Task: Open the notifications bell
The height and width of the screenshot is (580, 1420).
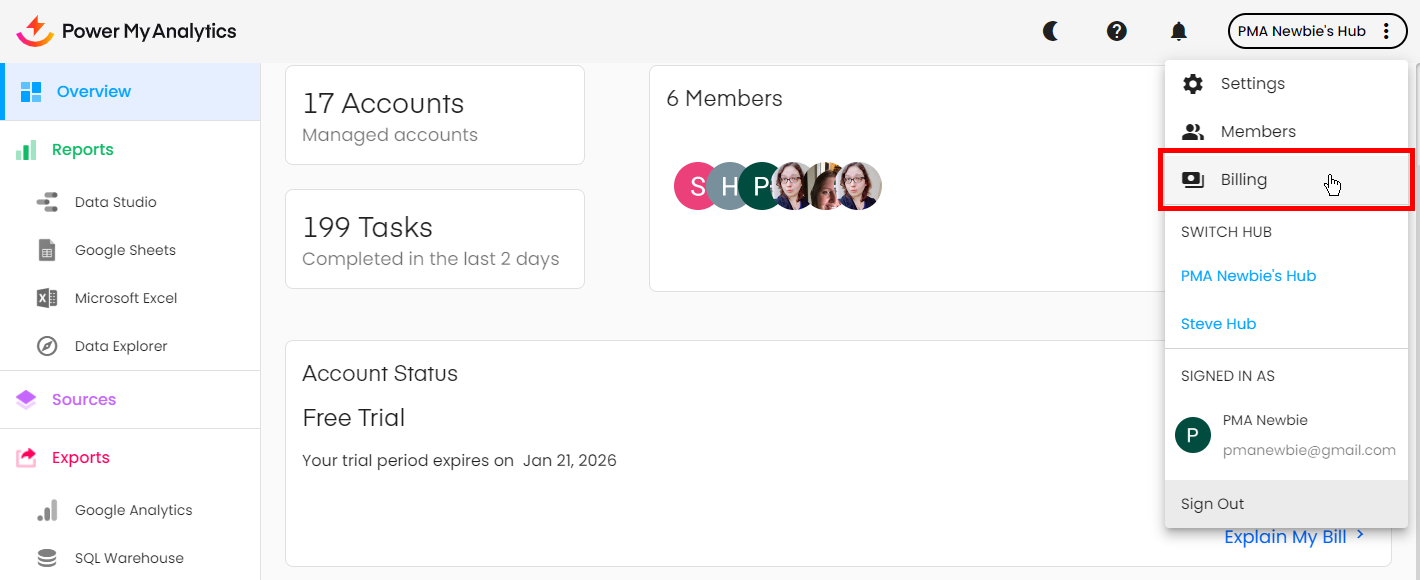Action: click(x=1179, y=32)
